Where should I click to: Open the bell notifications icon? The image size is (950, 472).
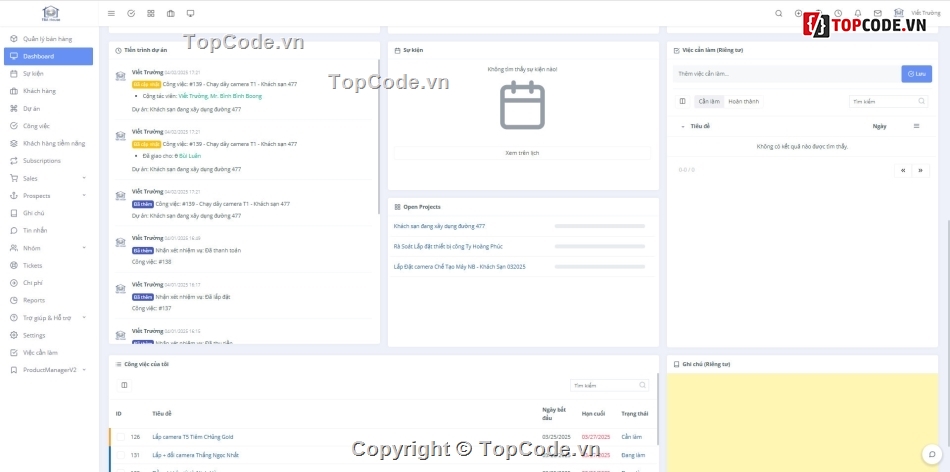point(858,13)
